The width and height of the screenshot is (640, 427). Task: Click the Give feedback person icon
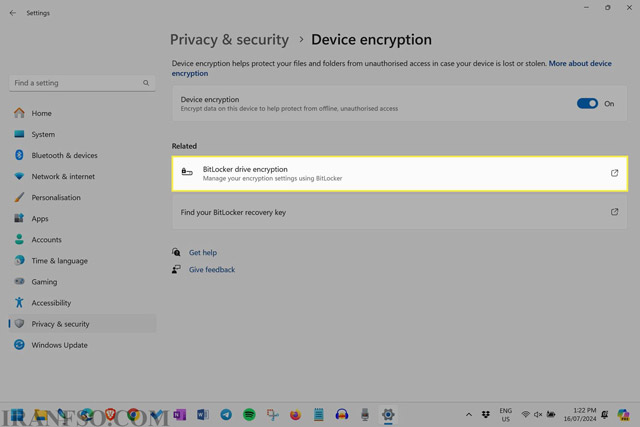176,269
